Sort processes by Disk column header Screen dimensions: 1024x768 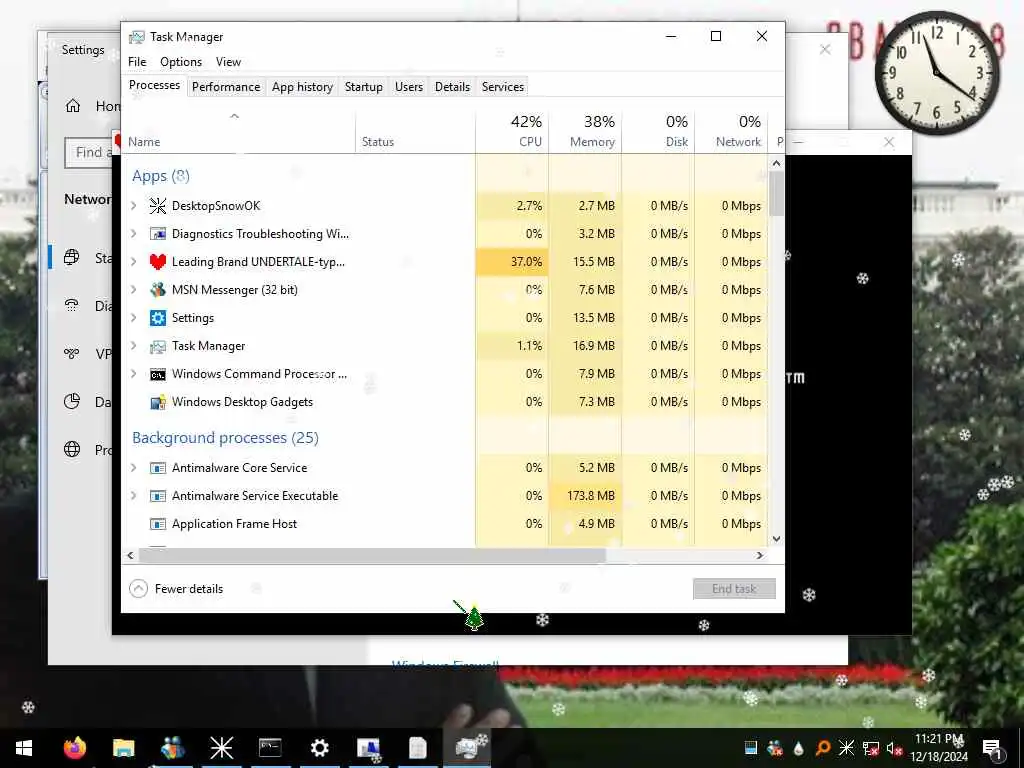point(658,131)
